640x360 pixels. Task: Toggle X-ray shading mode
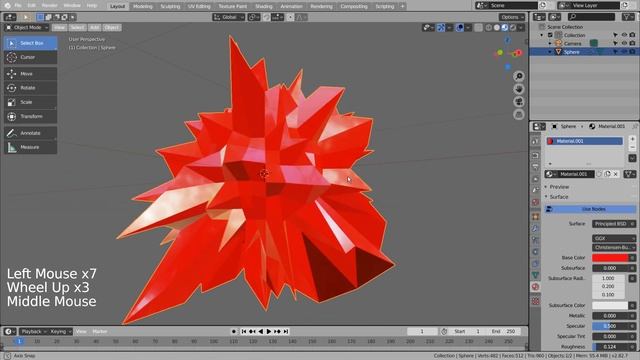(x=479, y=27)
